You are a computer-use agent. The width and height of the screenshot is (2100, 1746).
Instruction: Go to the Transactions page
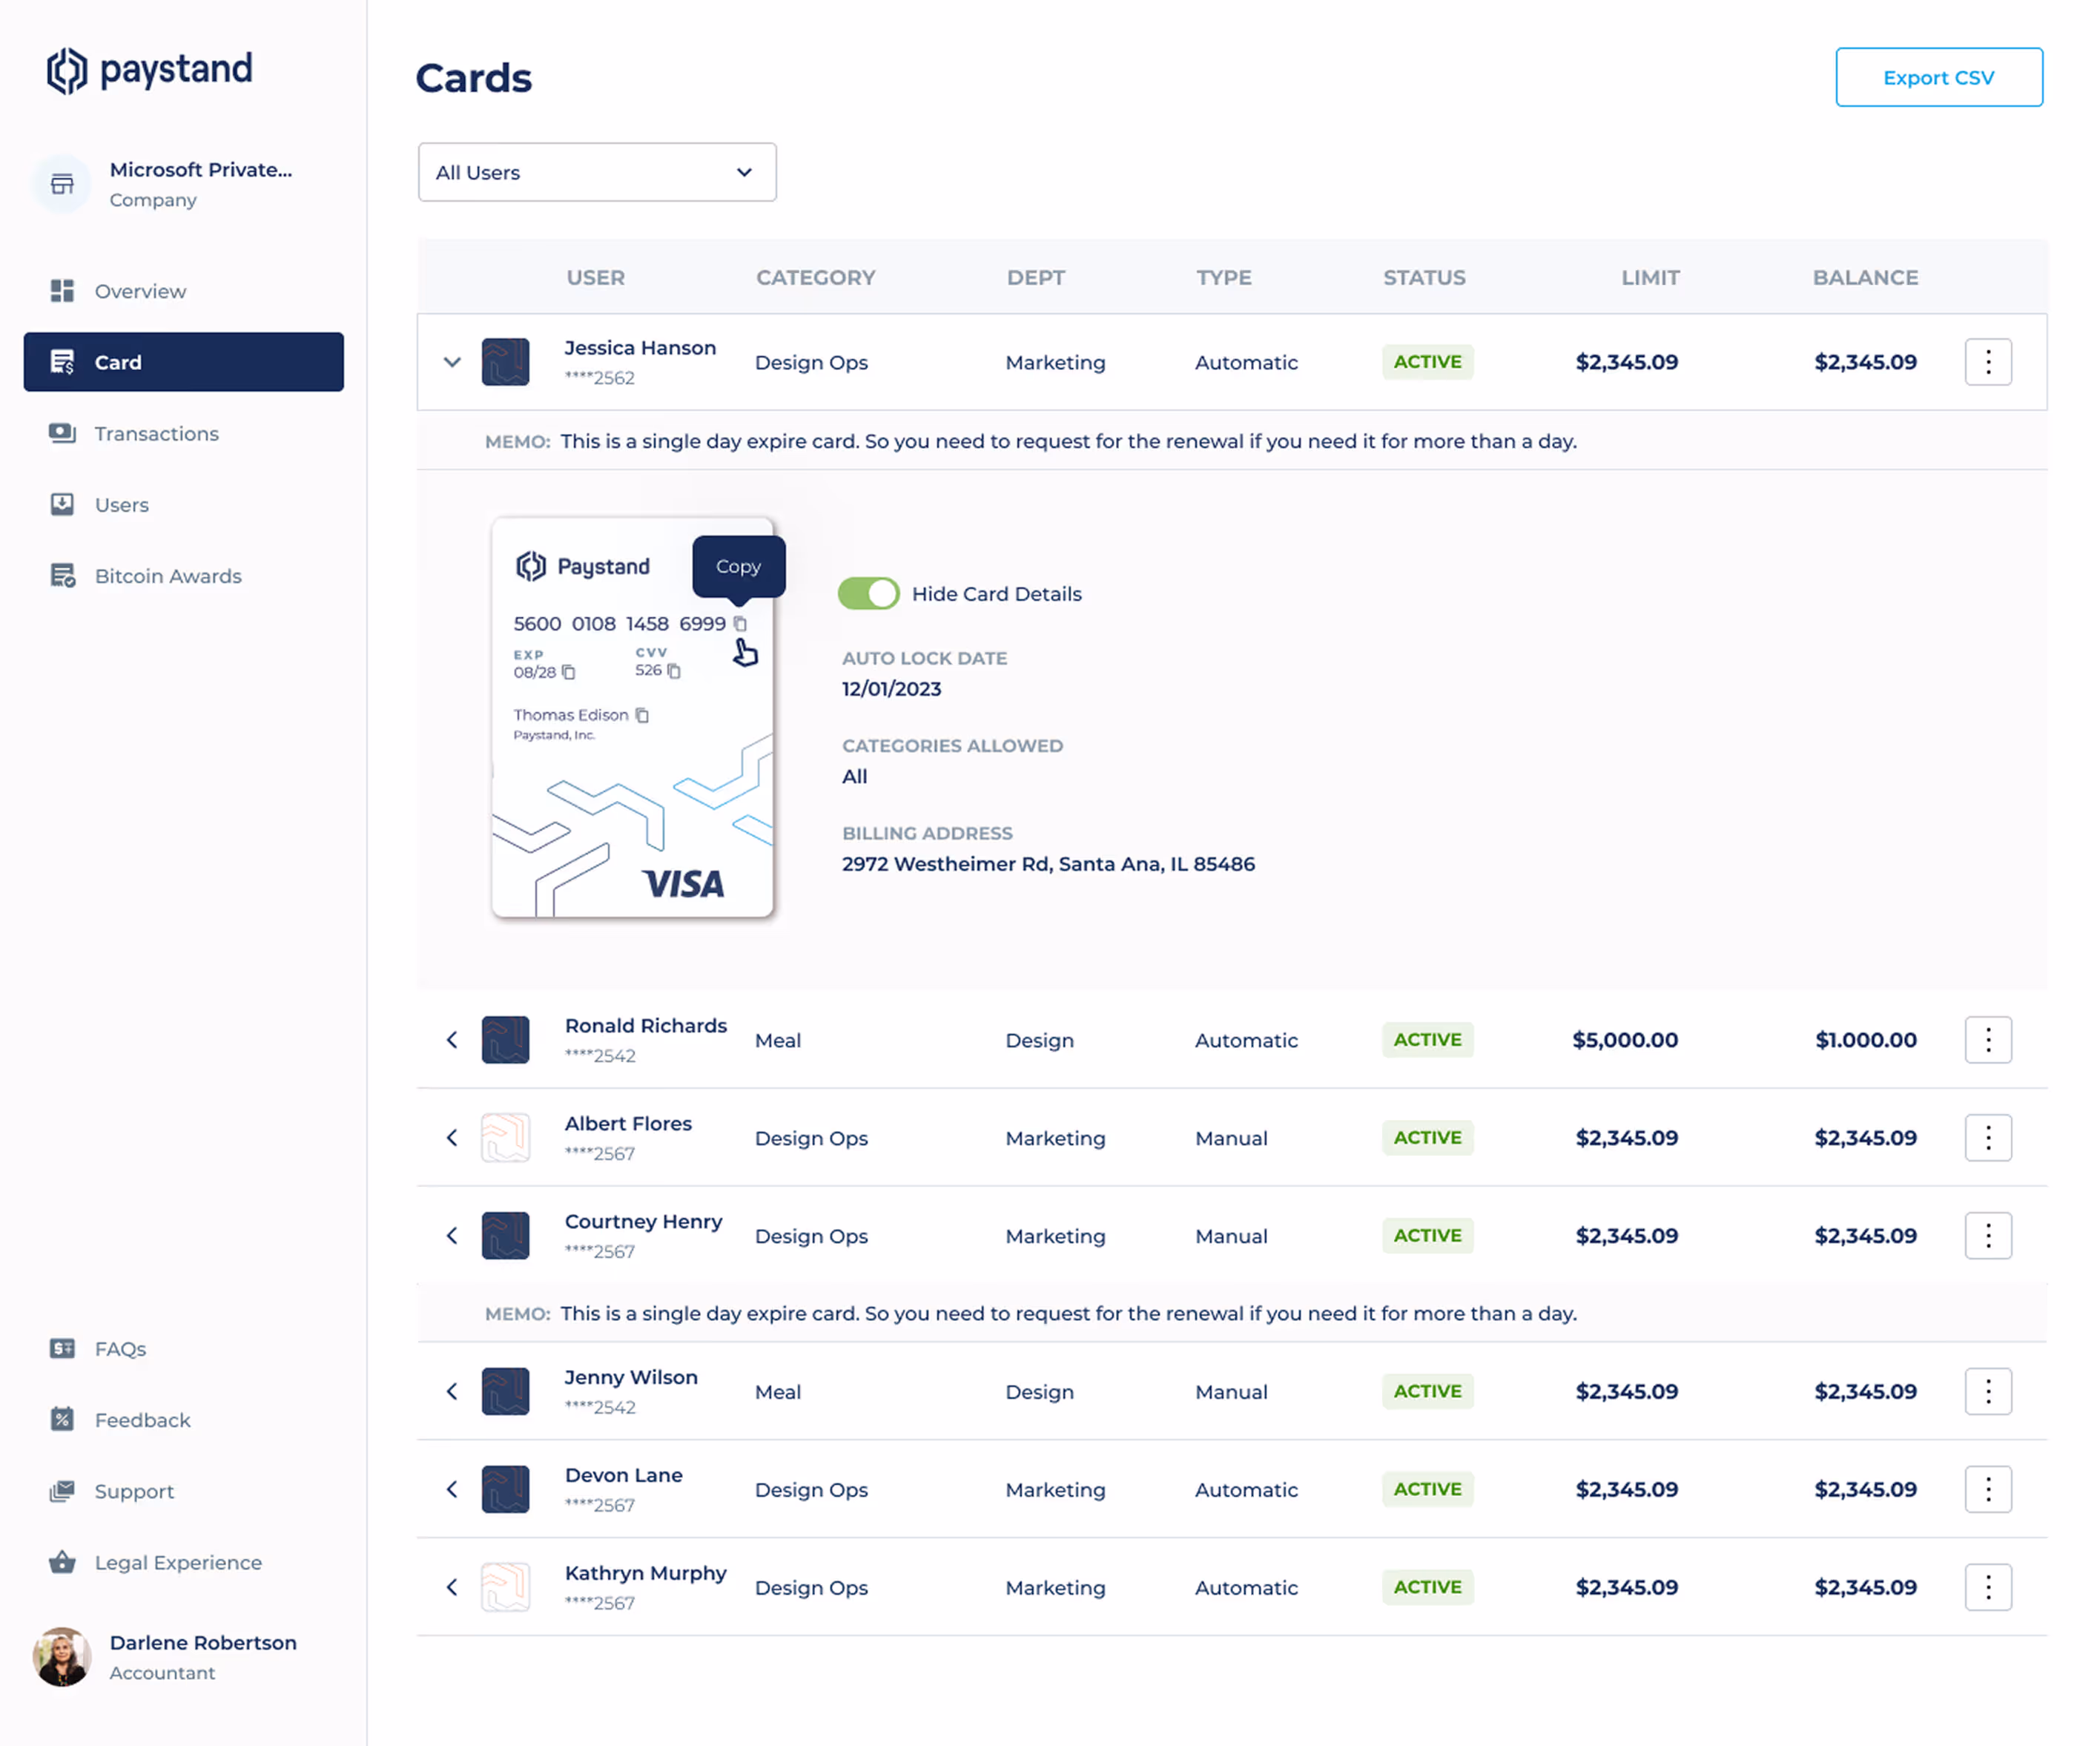tap(156, 433)
